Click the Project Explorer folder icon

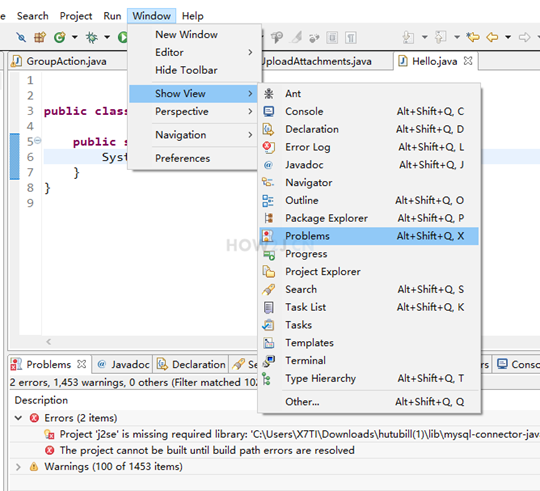(x=269, y=272)
